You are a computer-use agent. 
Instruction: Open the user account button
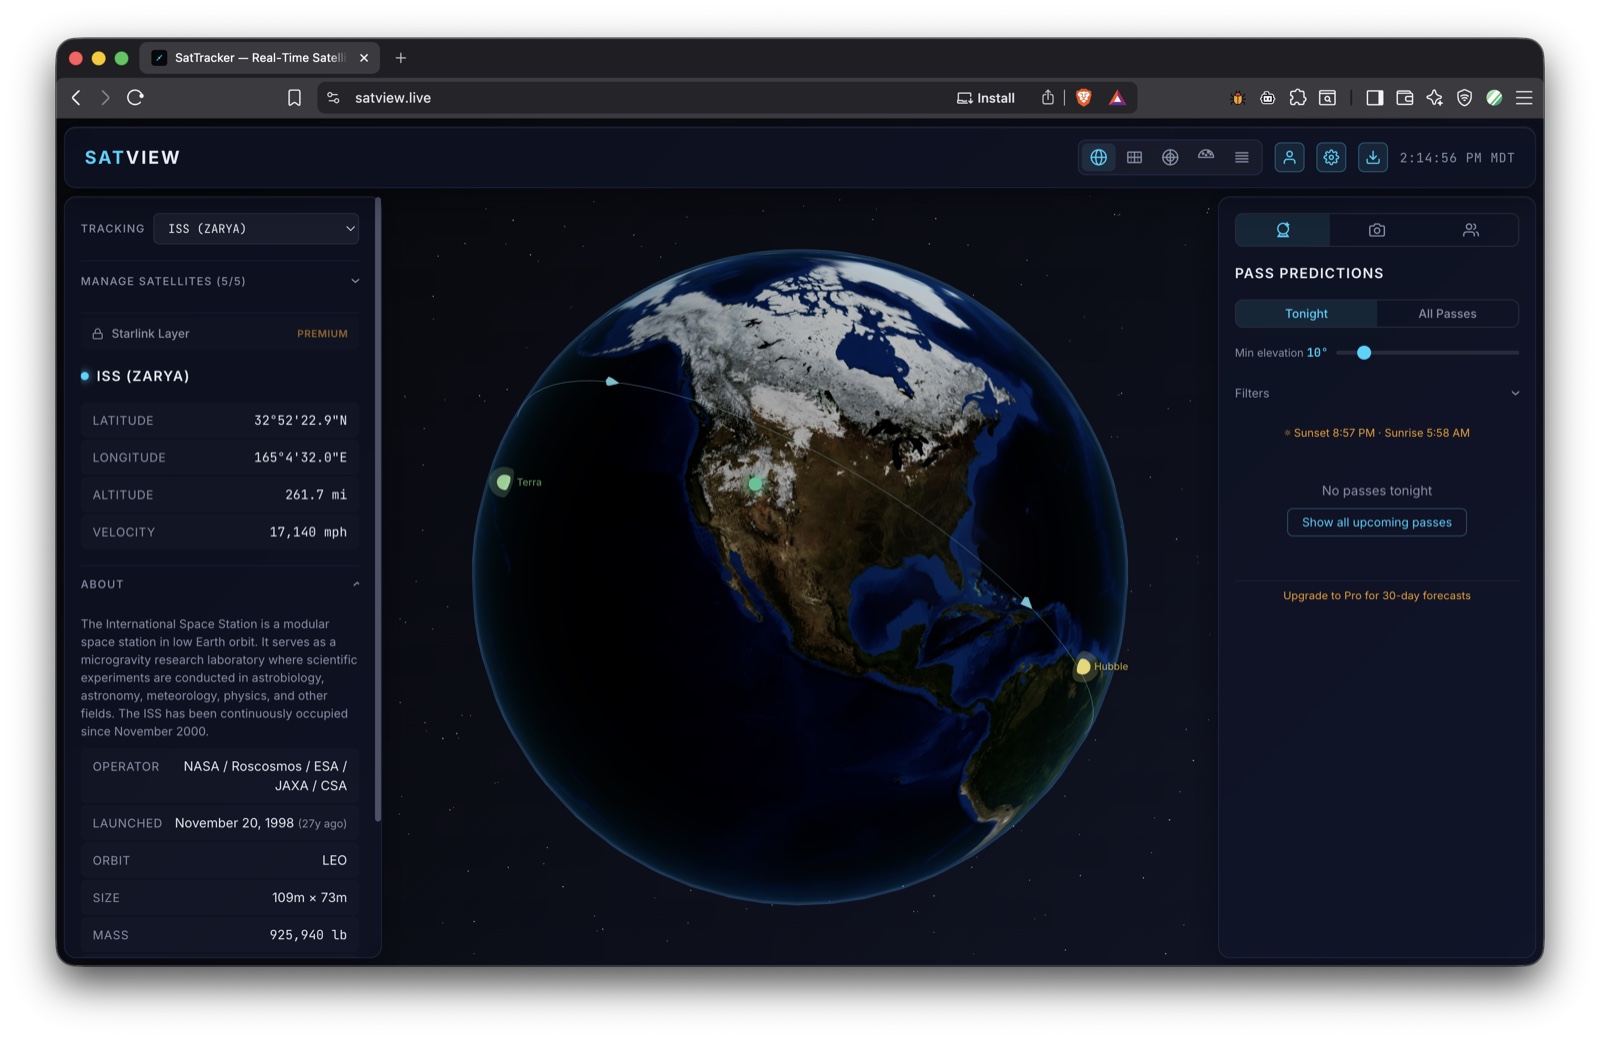(x=1289, y=157)
